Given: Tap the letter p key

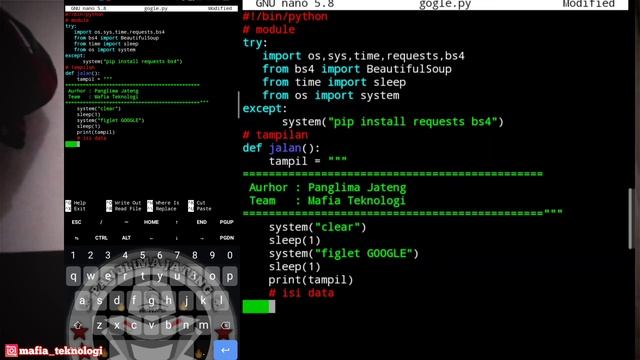Looking at the screenshot, I should [230, 277].
